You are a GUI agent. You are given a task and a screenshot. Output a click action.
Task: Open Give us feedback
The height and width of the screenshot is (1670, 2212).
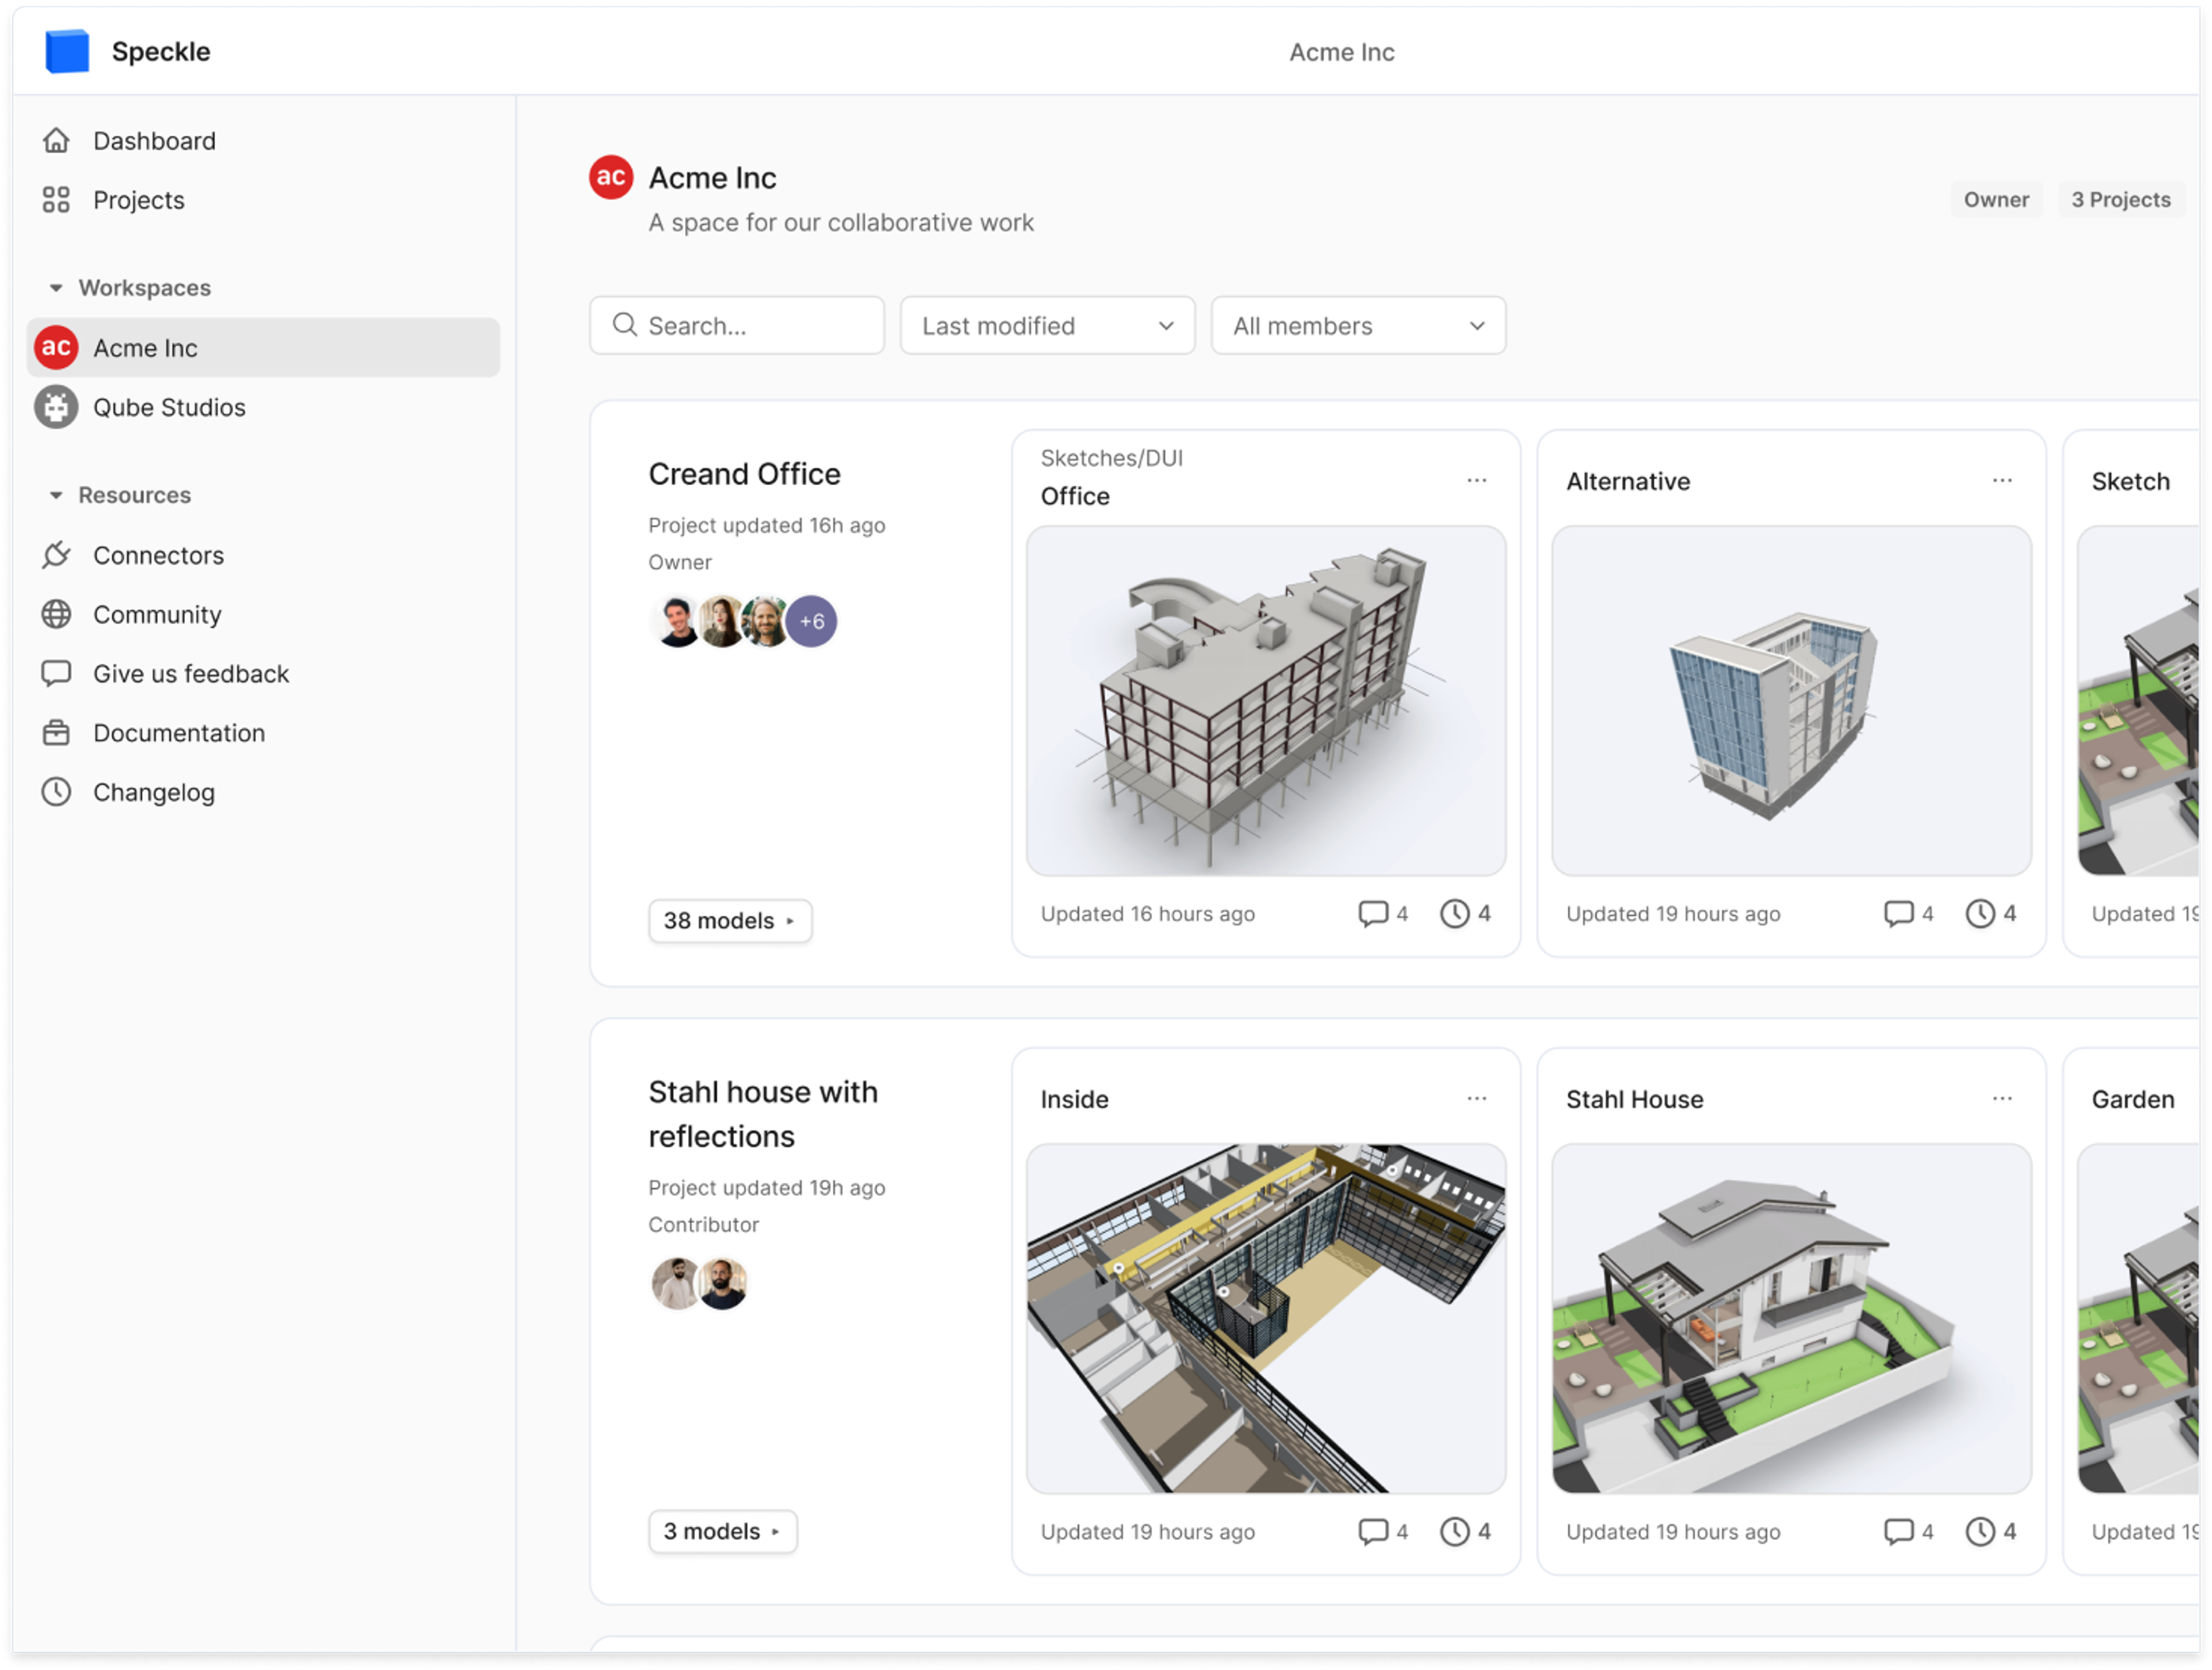(x=264, y=673)
